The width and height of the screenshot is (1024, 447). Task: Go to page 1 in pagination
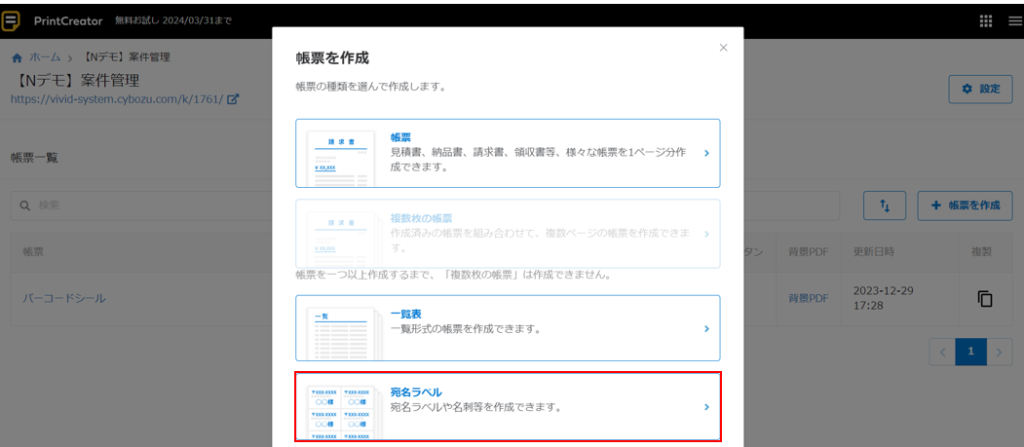click(x=970, y=352)
